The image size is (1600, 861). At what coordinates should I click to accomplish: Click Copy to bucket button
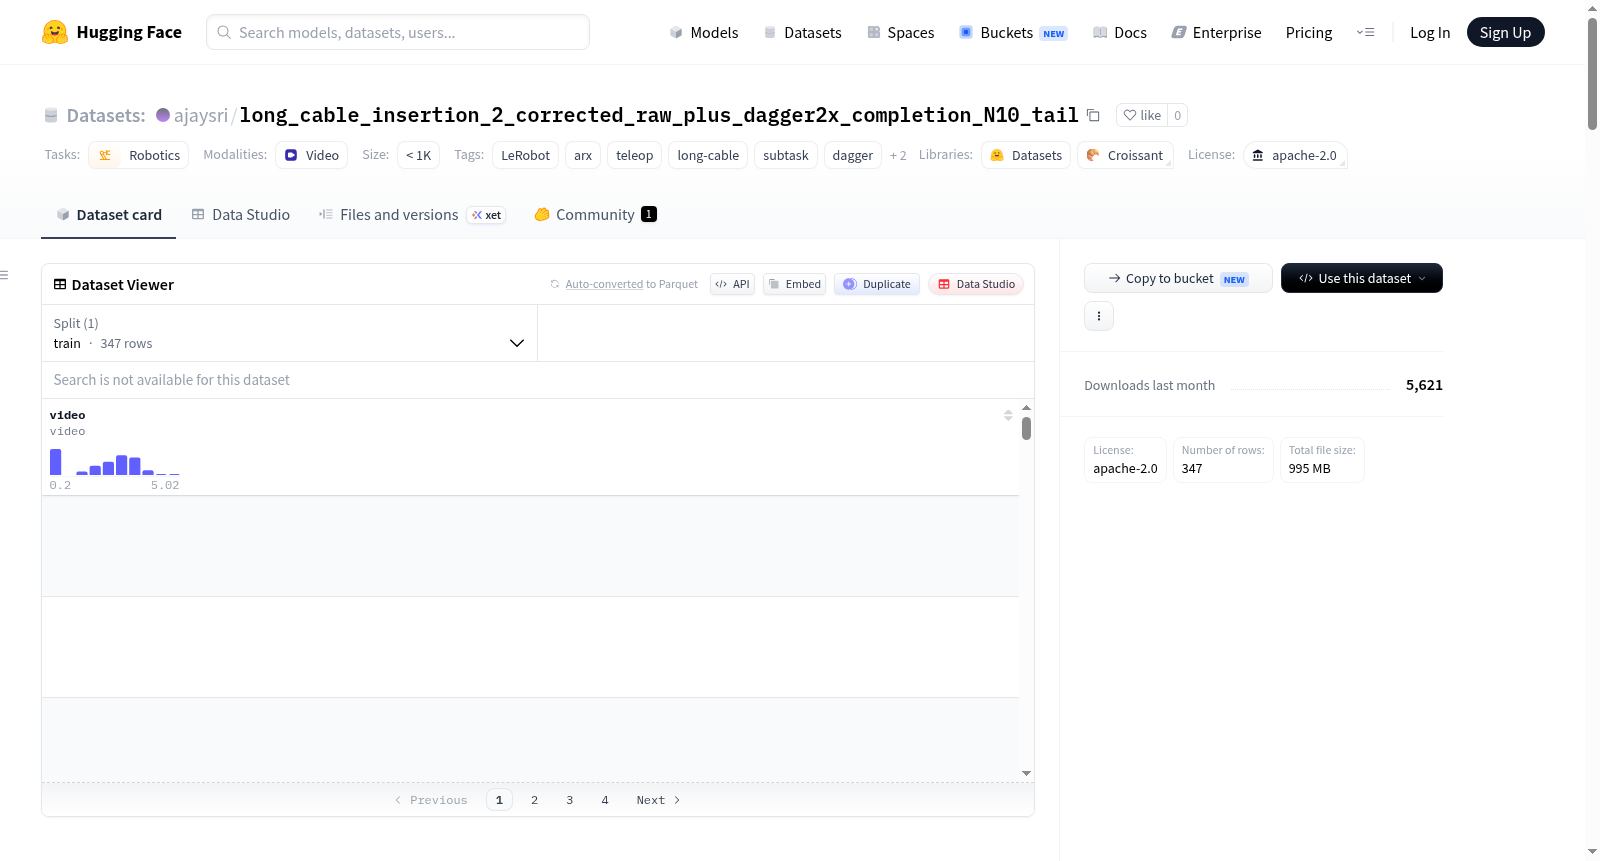1178,278
